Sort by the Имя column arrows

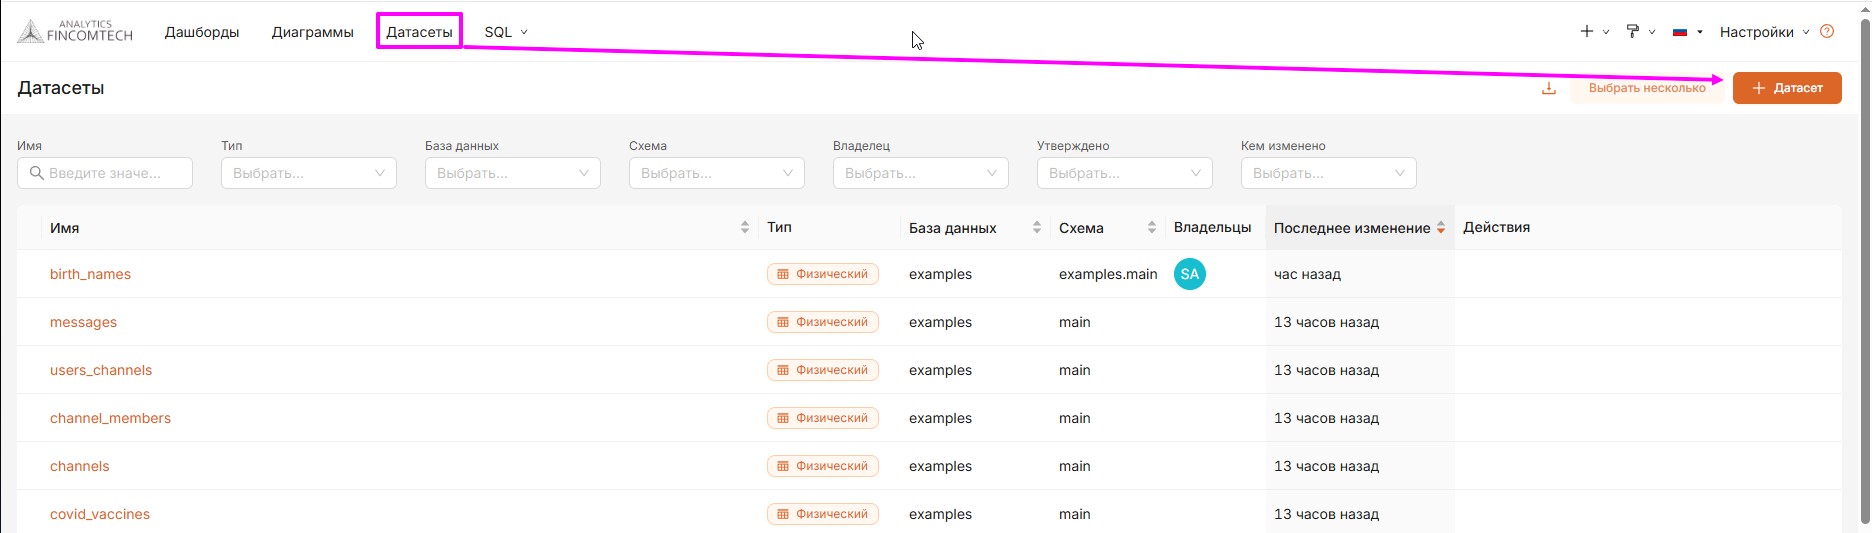coord(744,228)
